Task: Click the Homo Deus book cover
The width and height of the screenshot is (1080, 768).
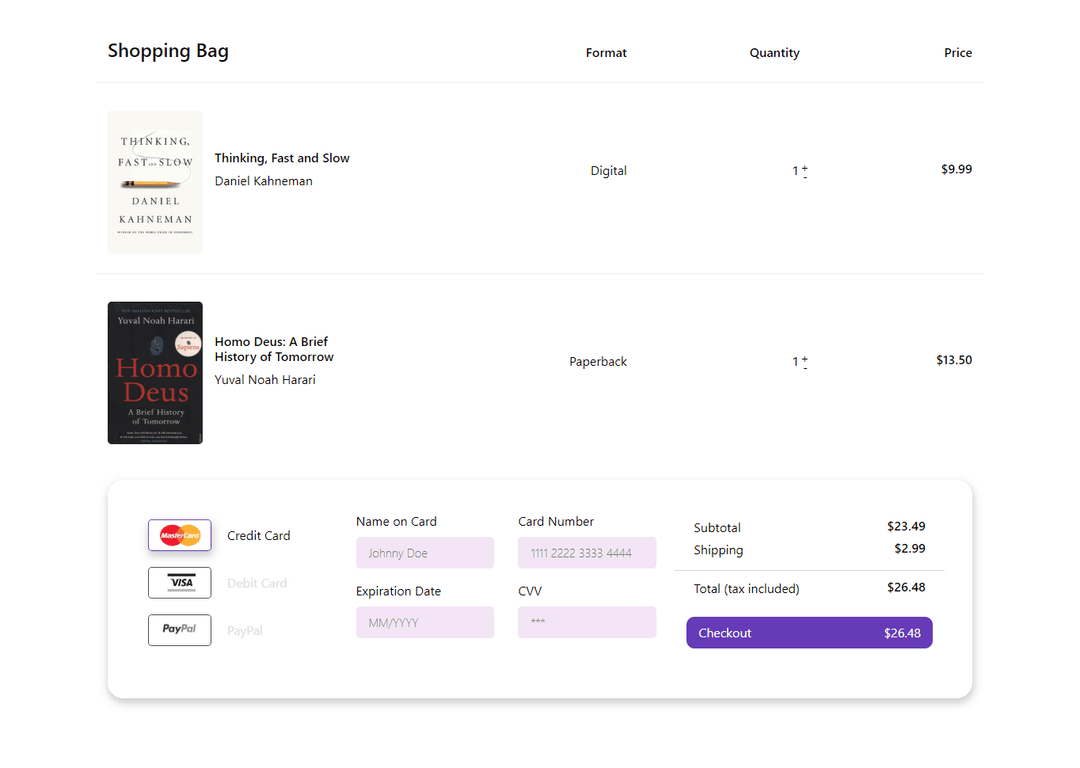Action: tap(155, 372)
